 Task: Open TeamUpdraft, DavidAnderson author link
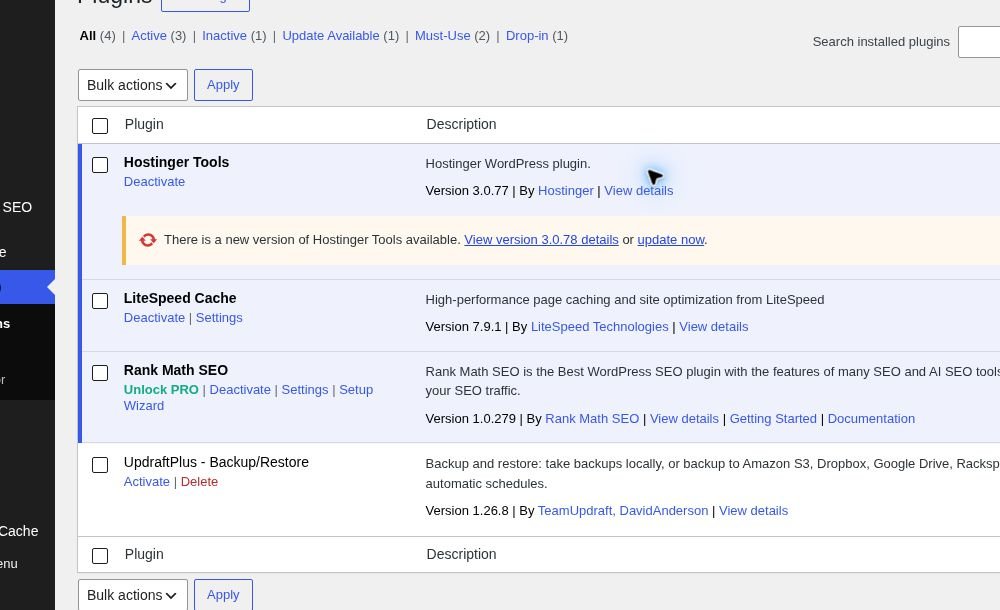pyautogui.click(x=623, y=510)
